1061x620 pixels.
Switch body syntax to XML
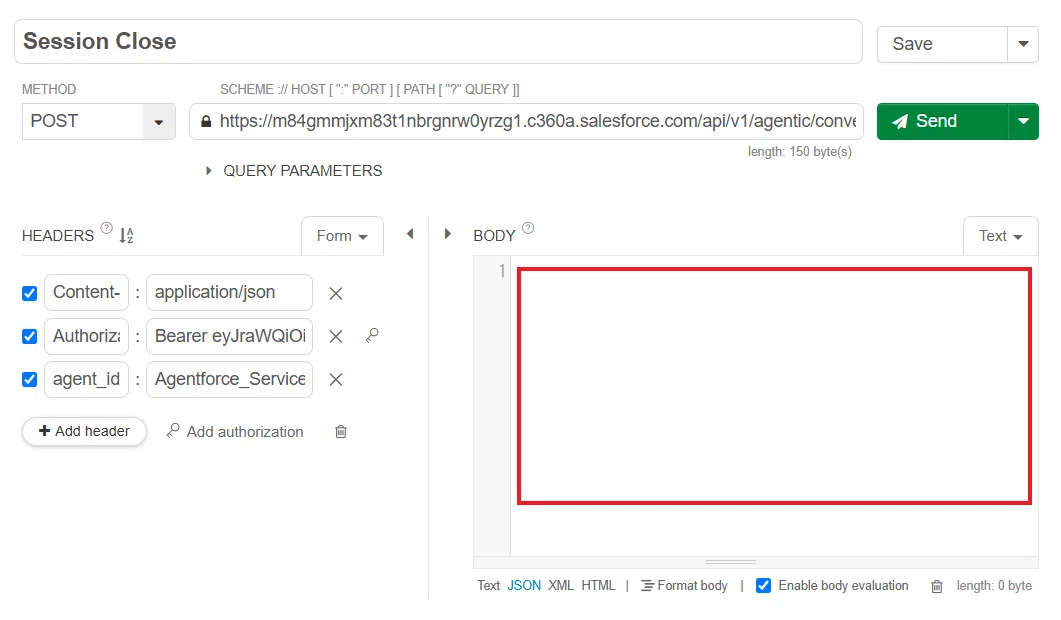pos(561,585)
